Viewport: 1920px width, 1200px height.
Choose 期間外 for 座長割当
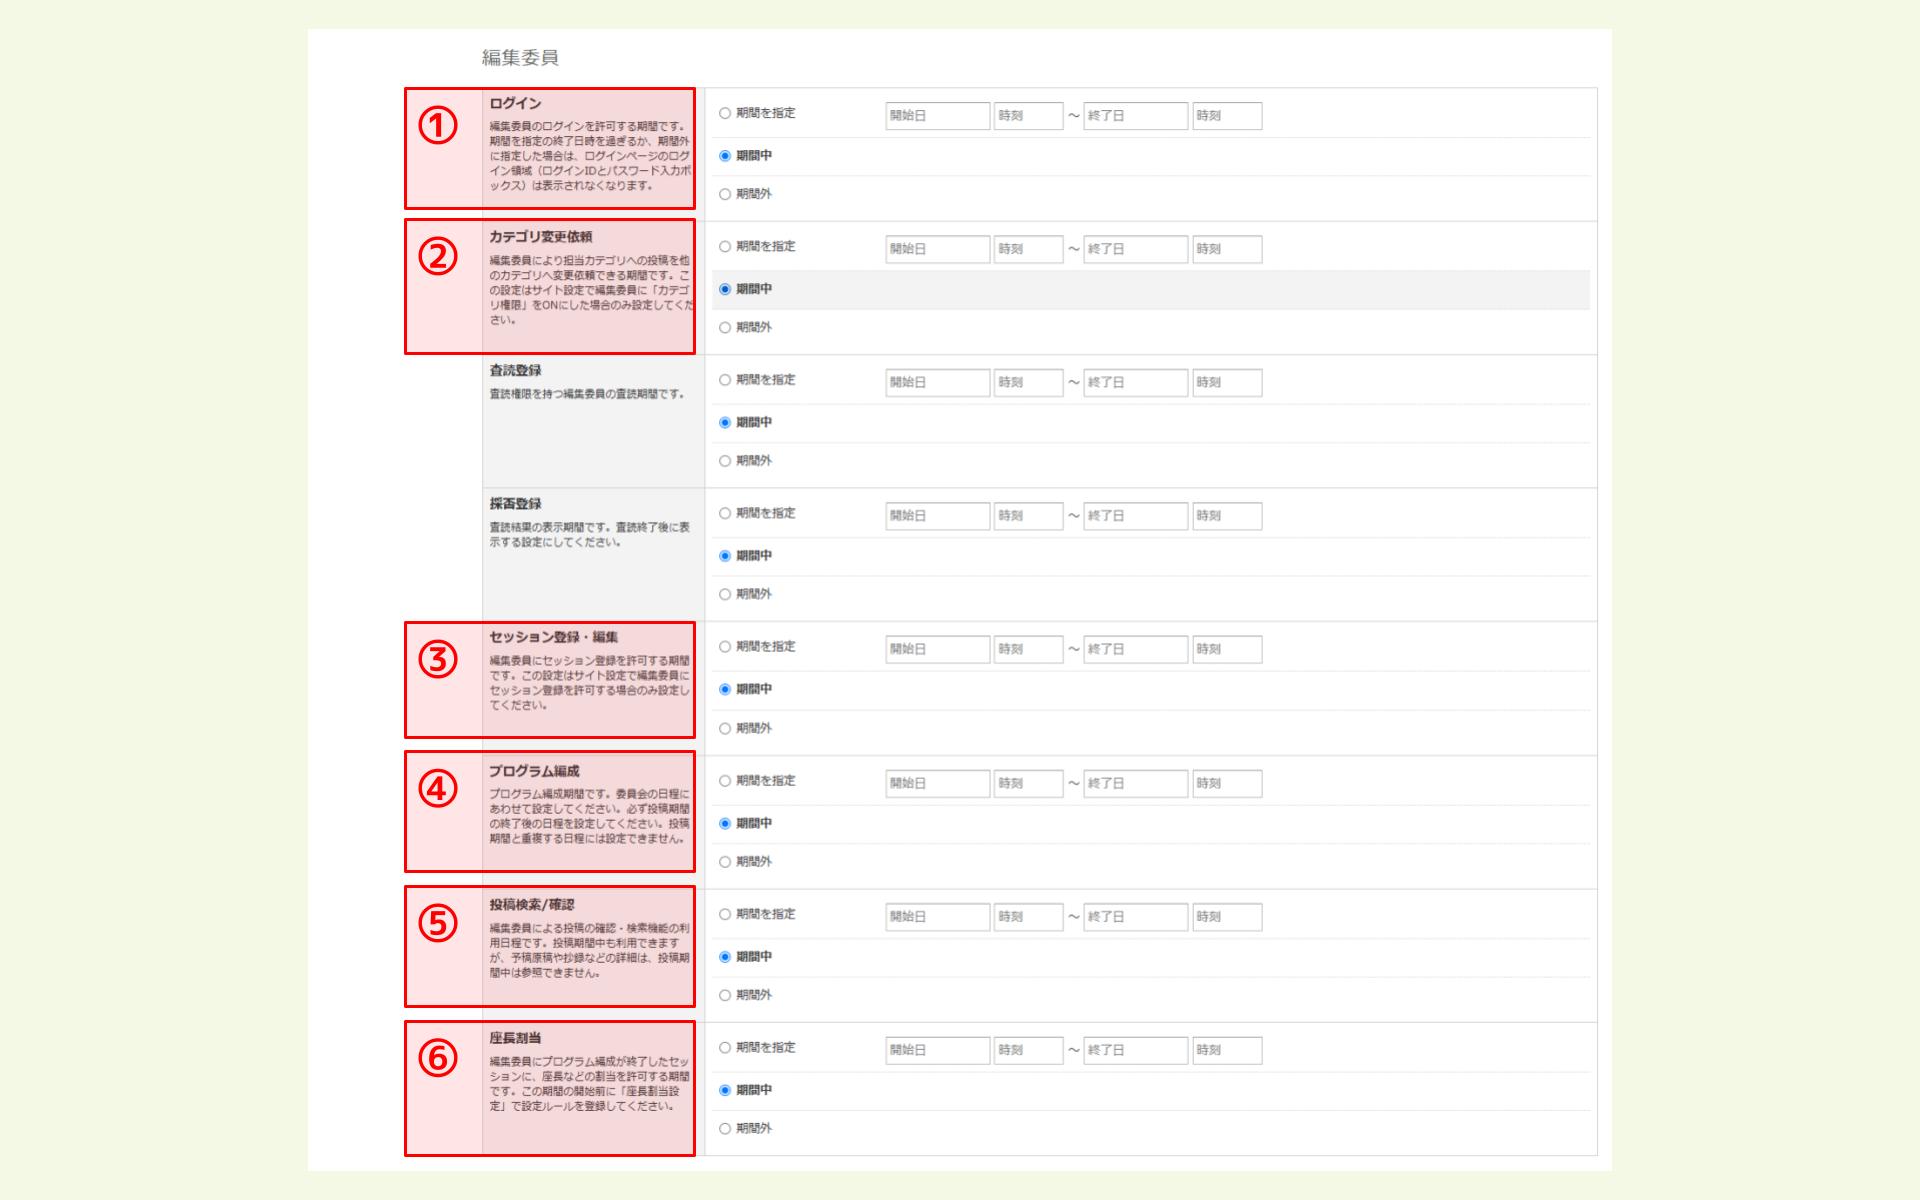click(x=725, y=1129)
